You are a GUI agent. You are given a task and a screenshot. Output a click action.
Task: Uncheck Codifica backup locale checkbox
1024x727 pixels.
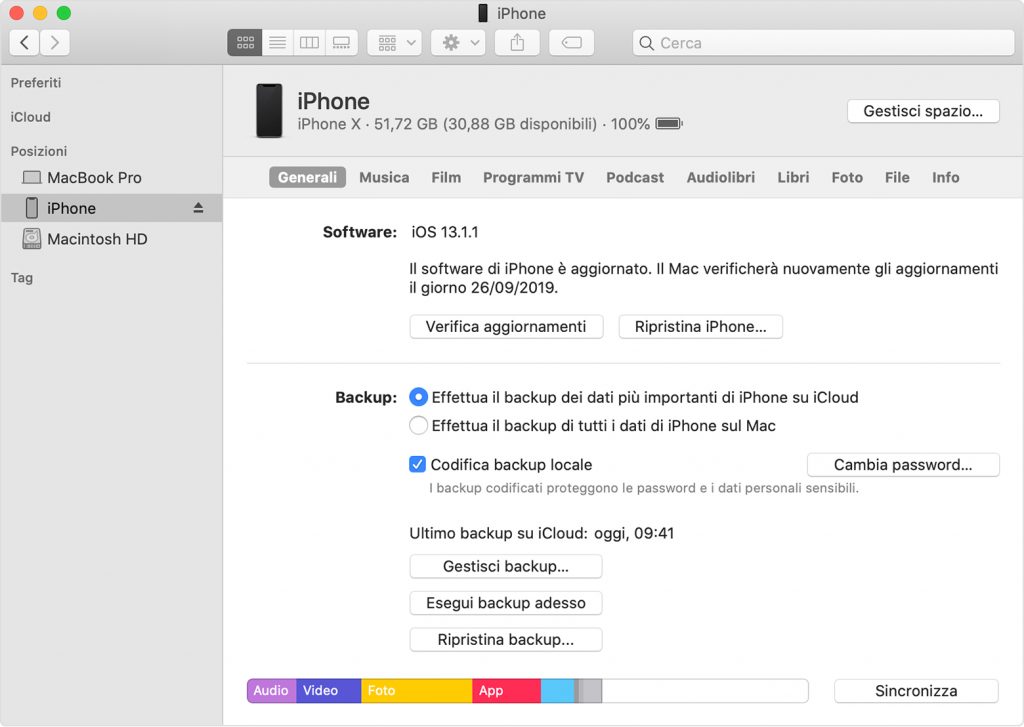[x=418, y=464]
